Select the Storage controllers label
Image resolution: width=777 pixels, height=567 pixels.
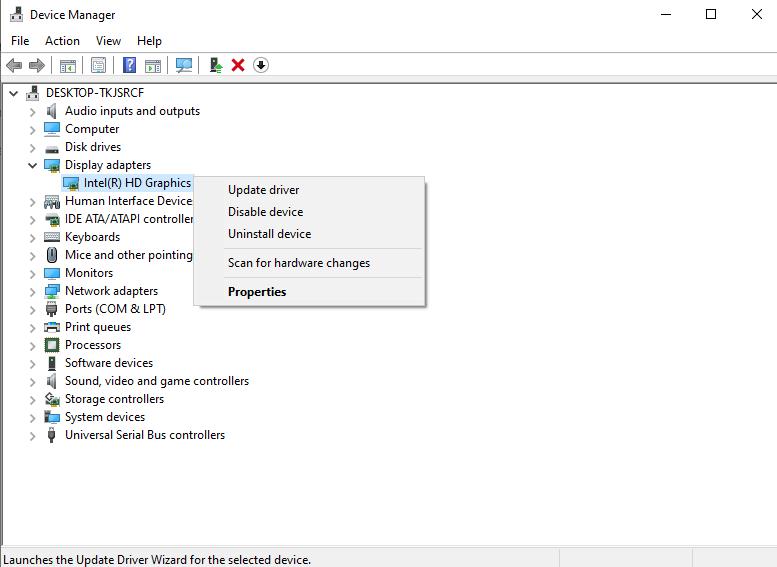click(x=114, y=399)
